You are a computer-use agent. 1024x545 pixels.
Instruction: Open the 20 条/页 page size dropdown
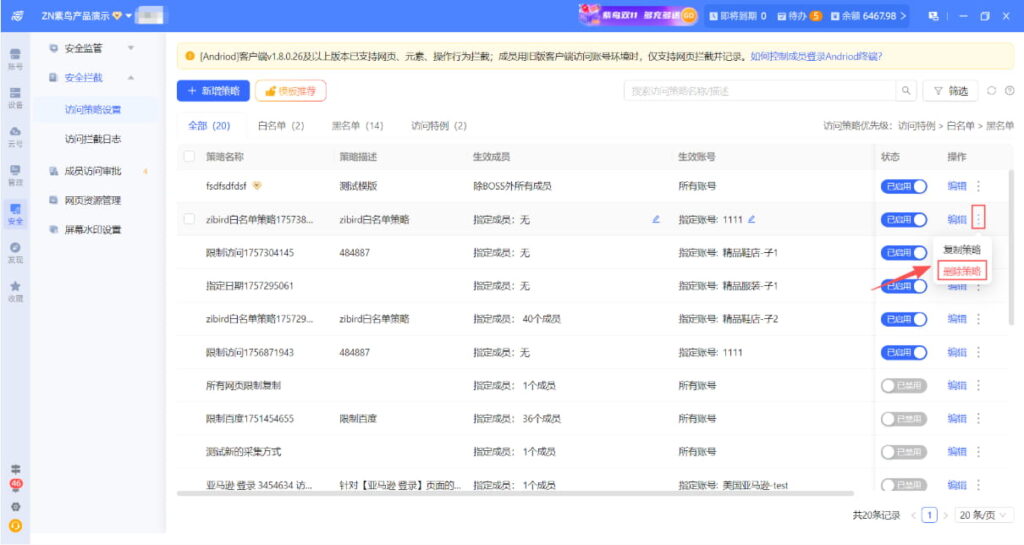[x=984, y=515]
